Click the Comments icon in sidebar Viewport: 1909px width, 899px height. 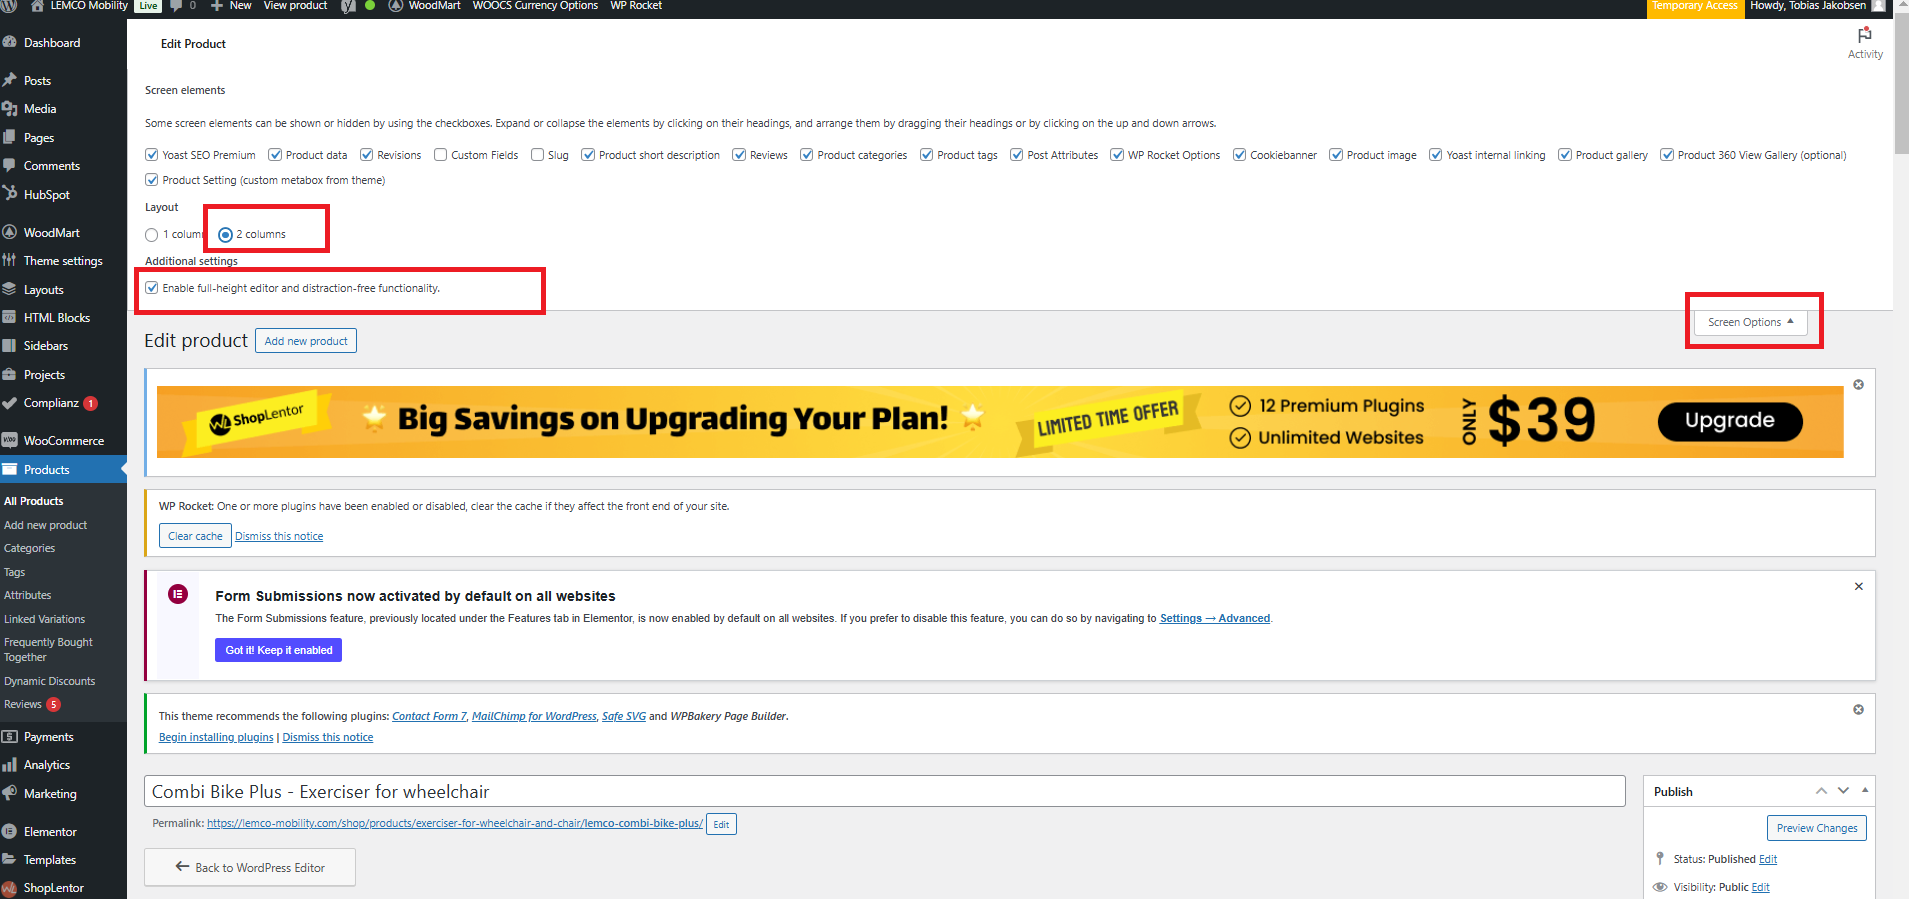(10, 166)
